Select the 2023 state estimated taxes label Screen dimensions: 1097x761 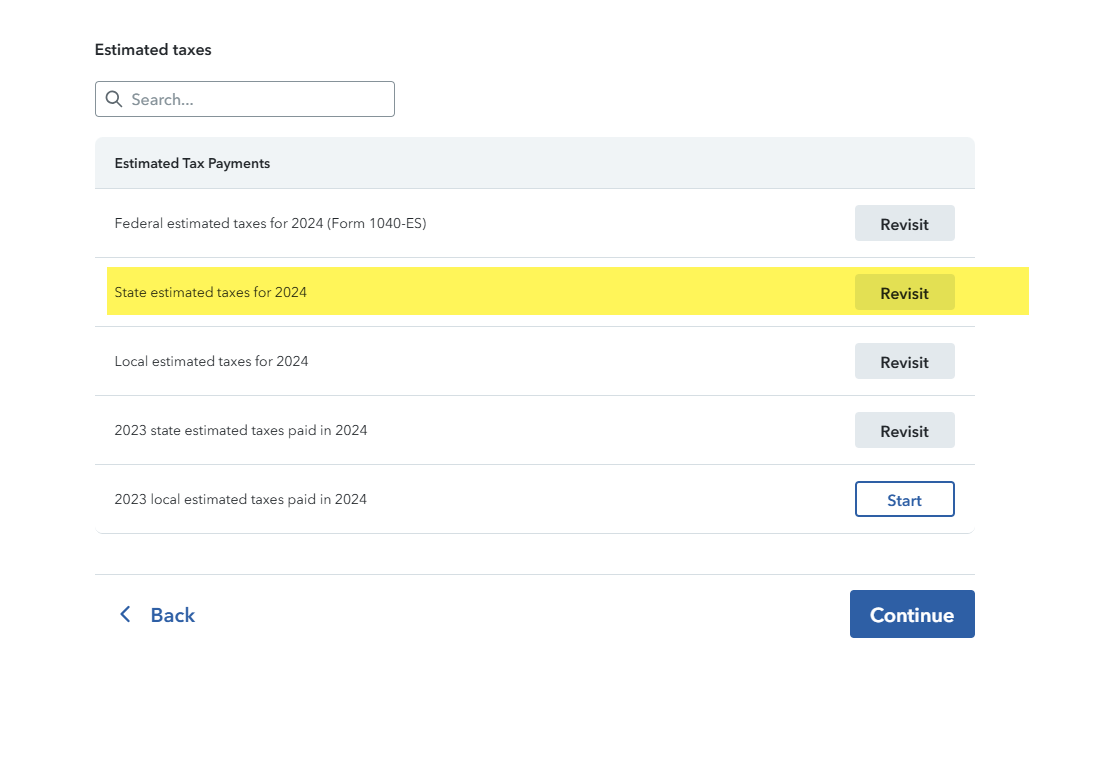point(240,431)
